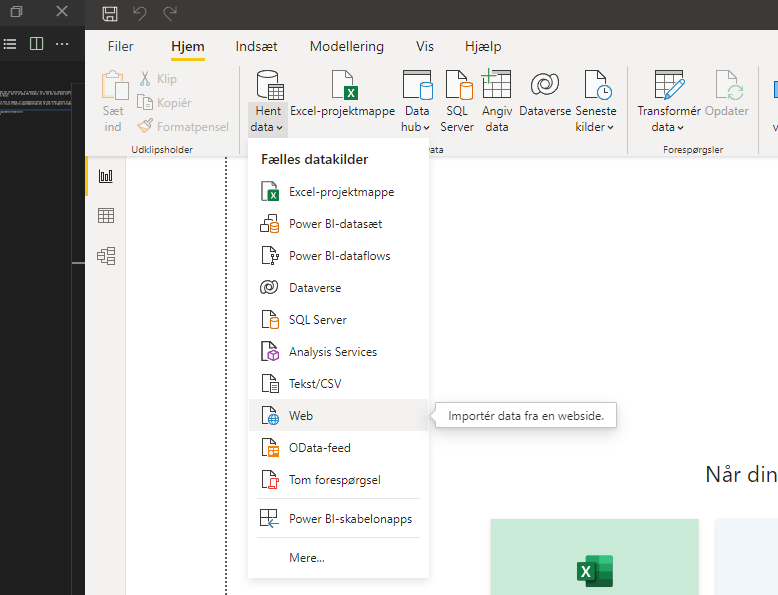Choose Excel-projektmappe from Fælles datakilder menu

coord(338,192)
